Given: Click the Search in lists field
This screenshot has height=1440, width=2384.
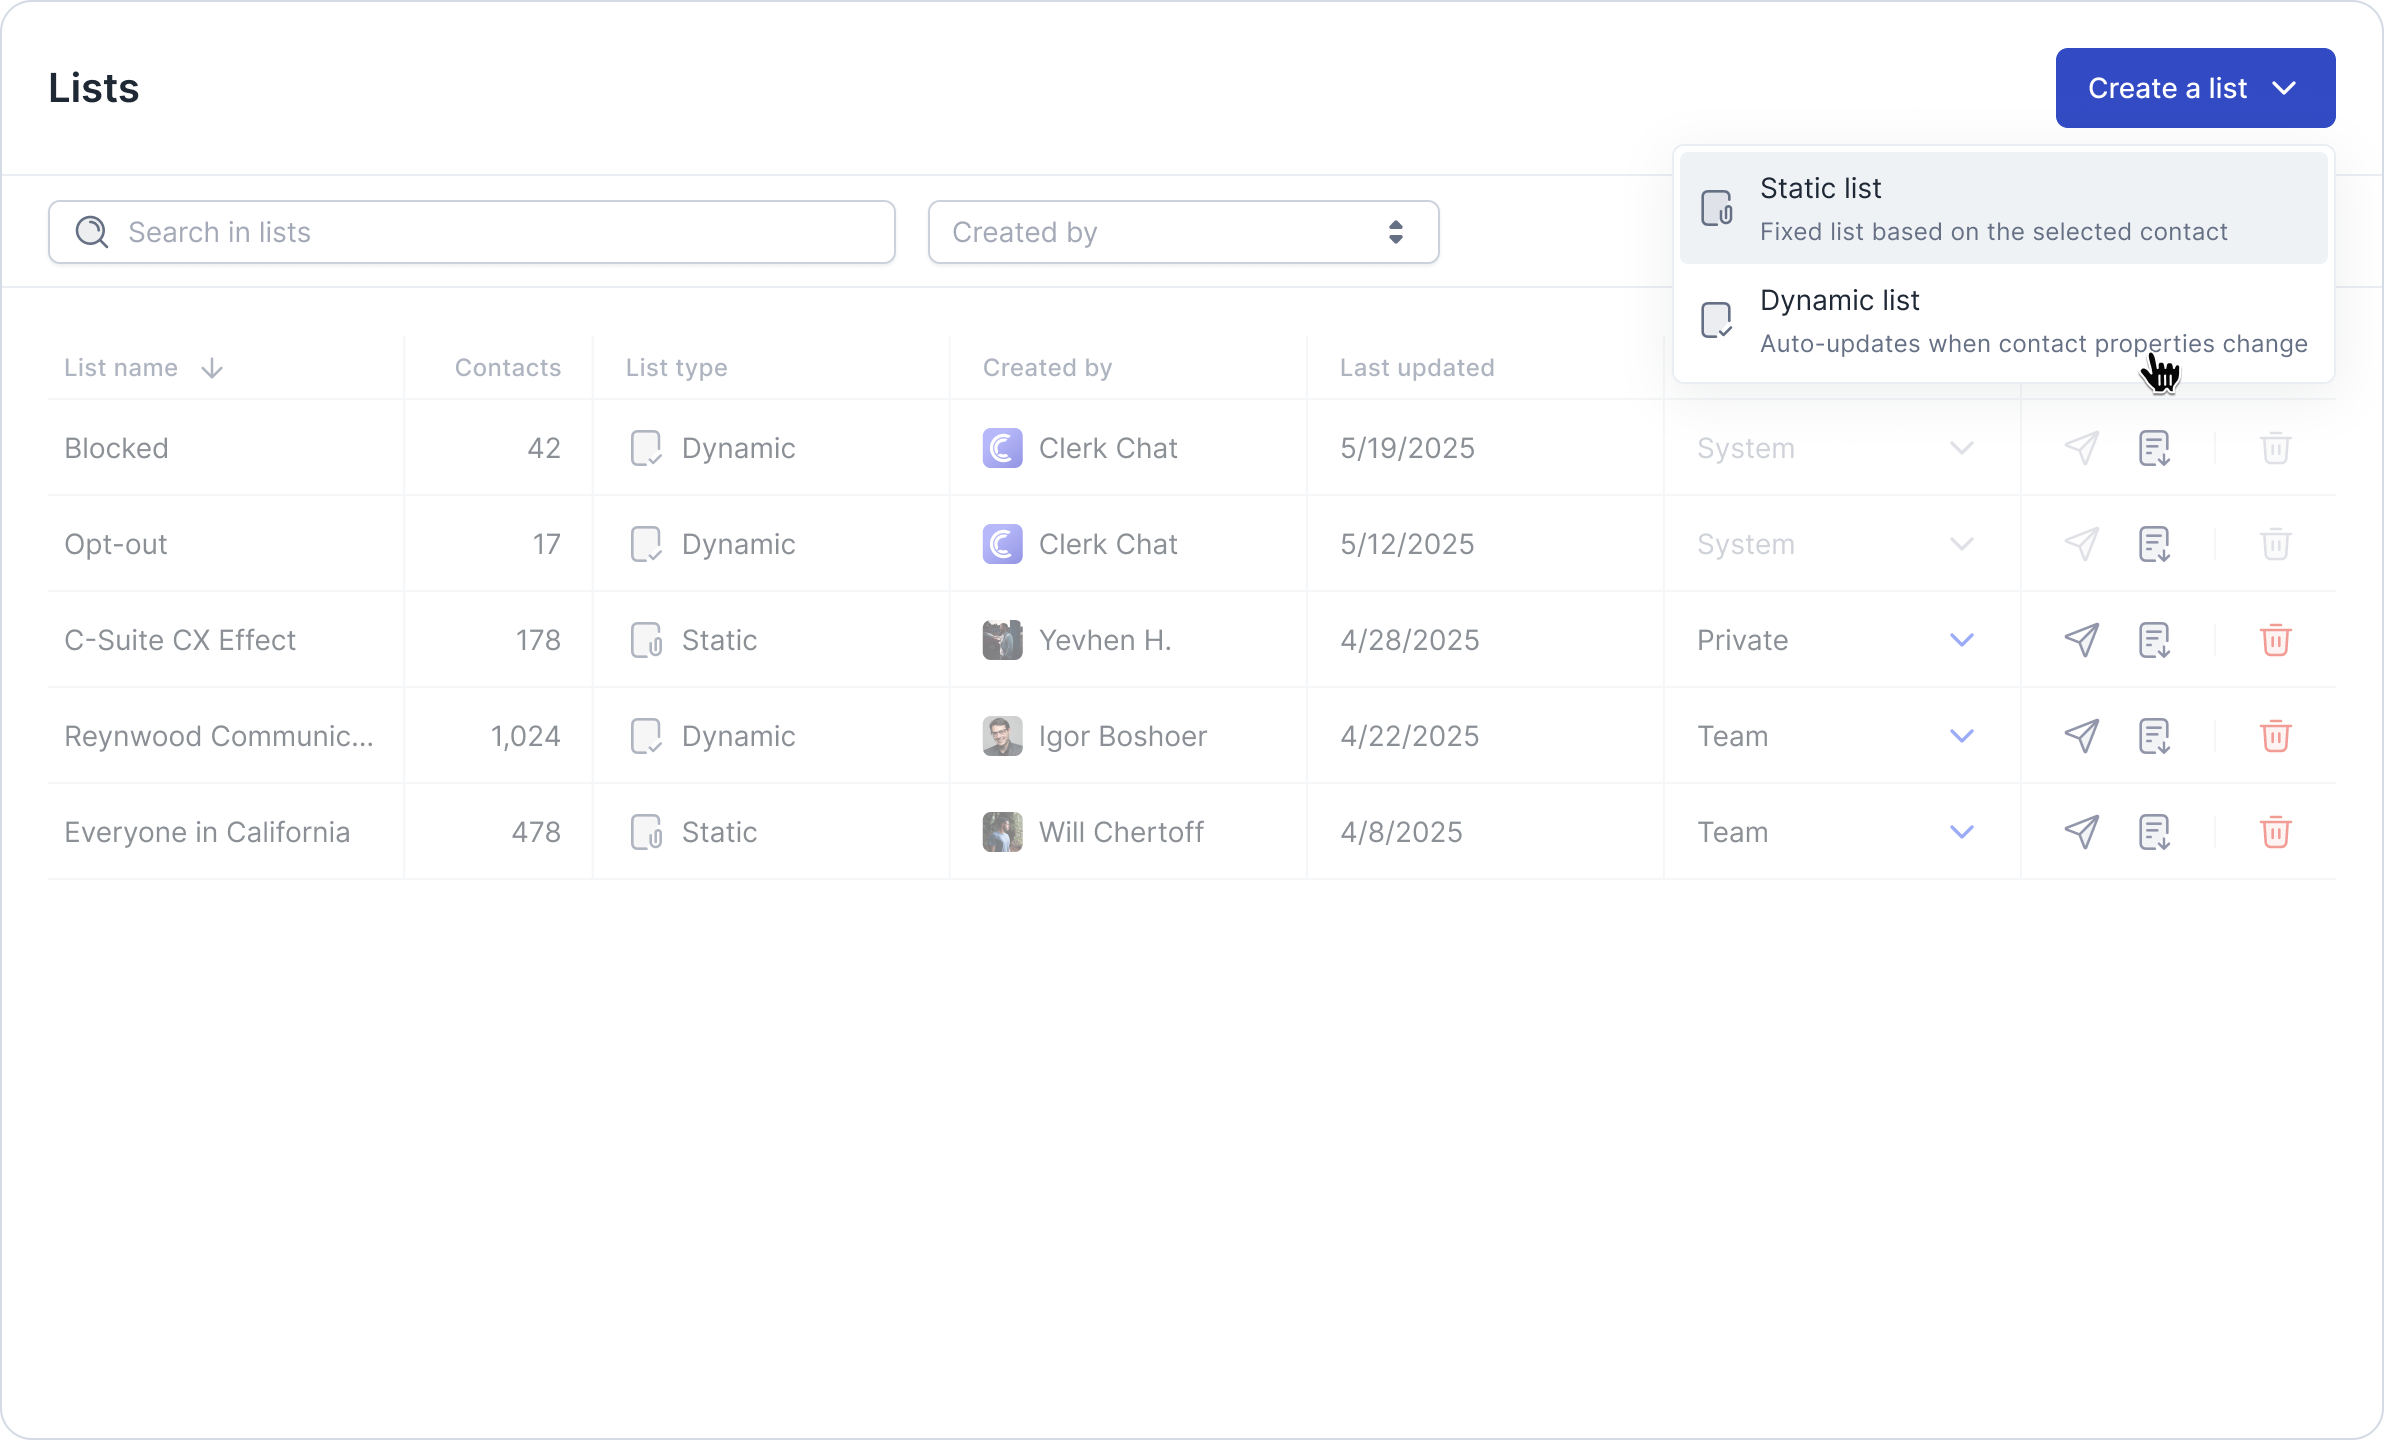Looking at the screenshot, I should (472, 232).
